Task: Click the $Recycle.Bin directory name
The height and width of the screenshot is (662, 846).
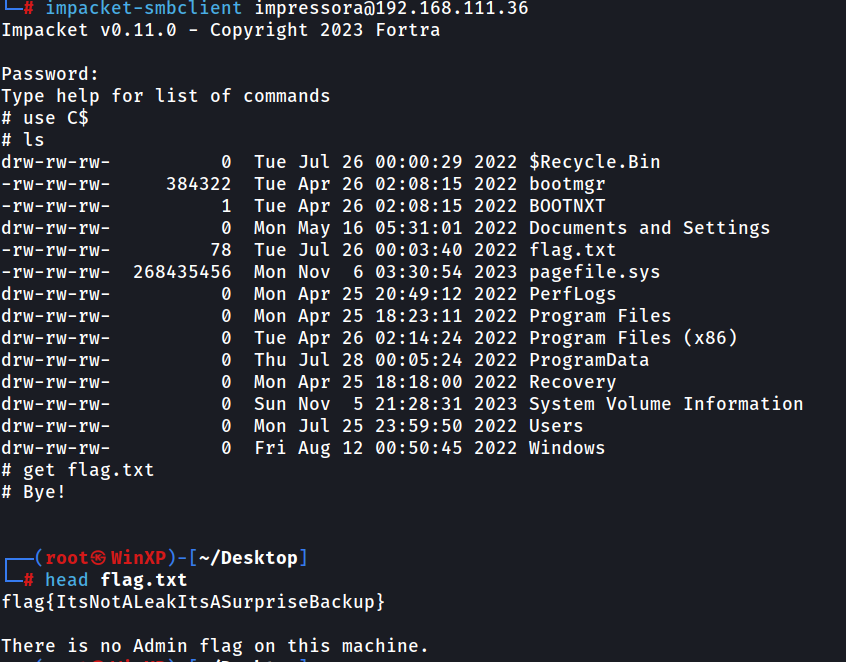Action: click(595, 162)
